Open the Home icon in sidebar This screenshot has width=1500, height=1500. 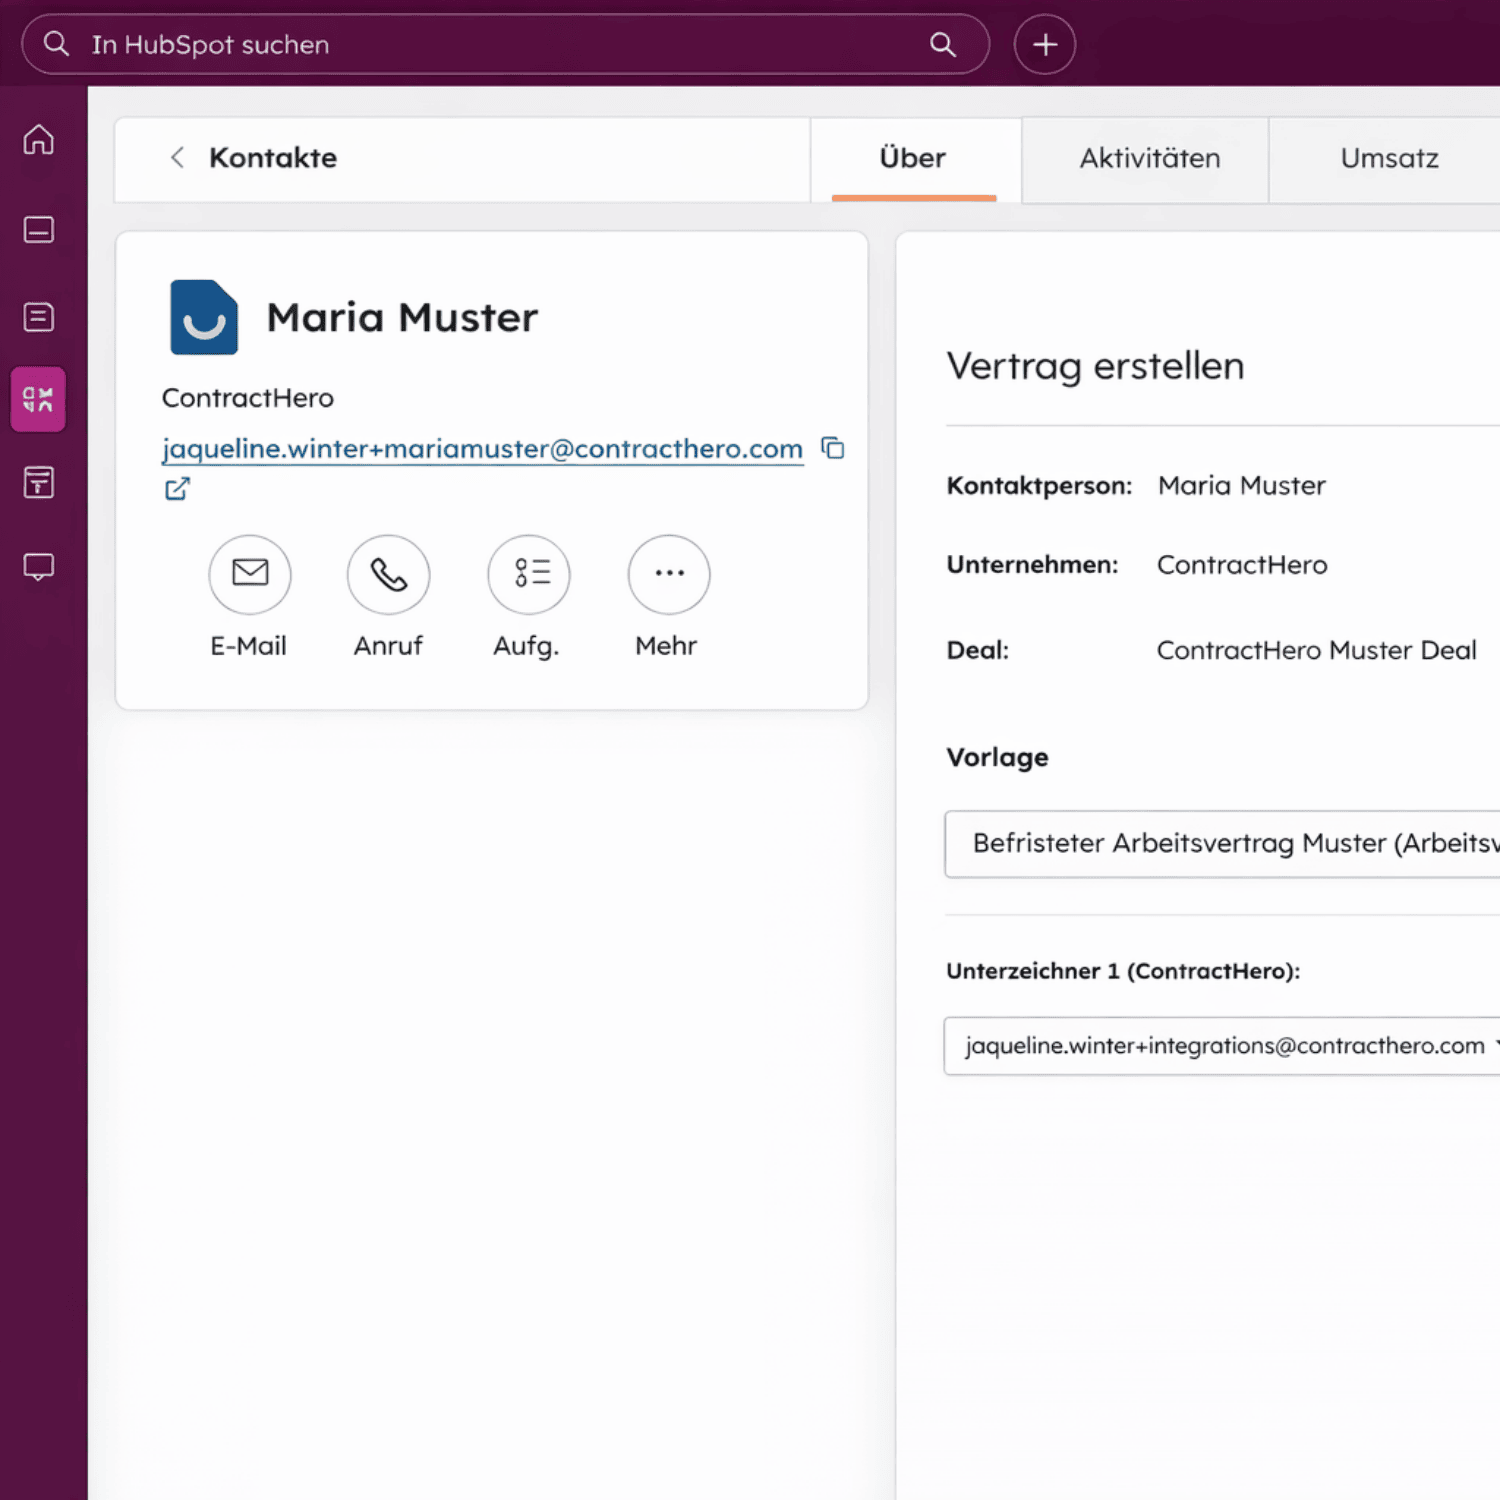pos(39,139)
